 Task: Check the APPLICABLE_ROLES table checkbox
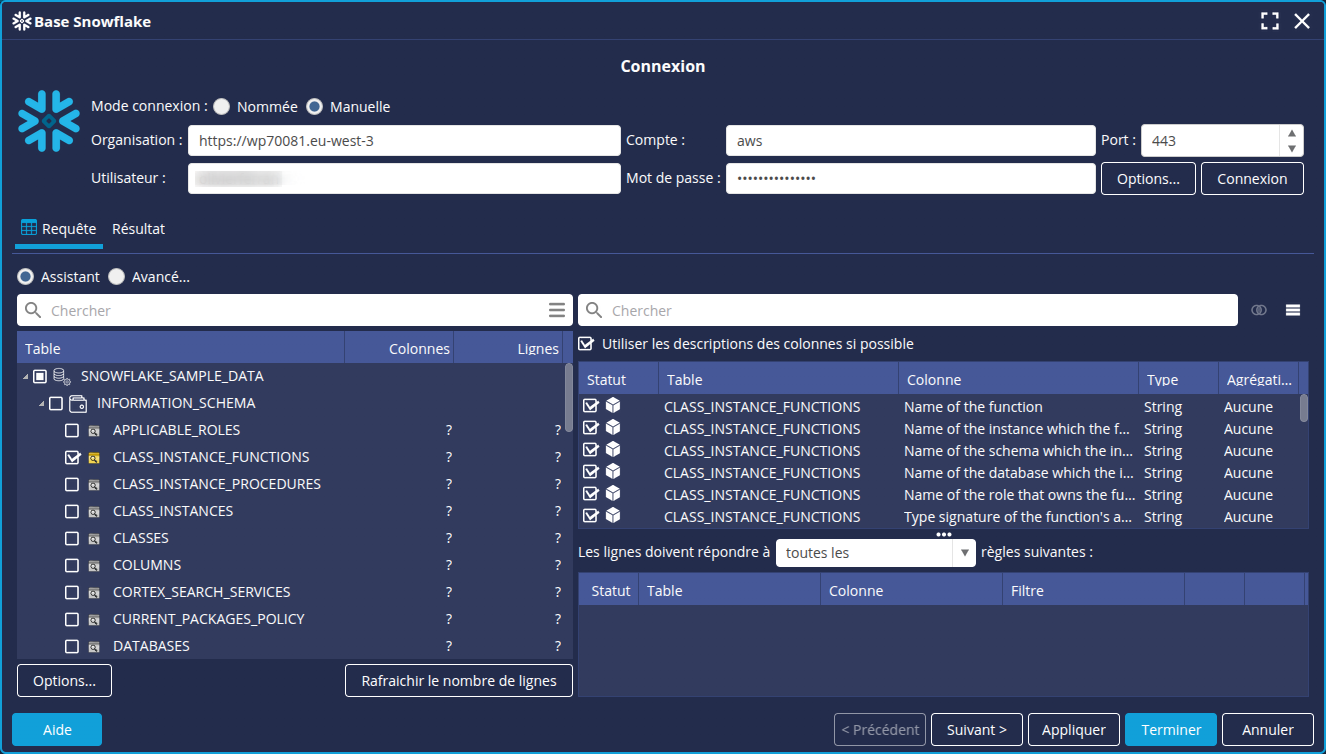[72, 431]
